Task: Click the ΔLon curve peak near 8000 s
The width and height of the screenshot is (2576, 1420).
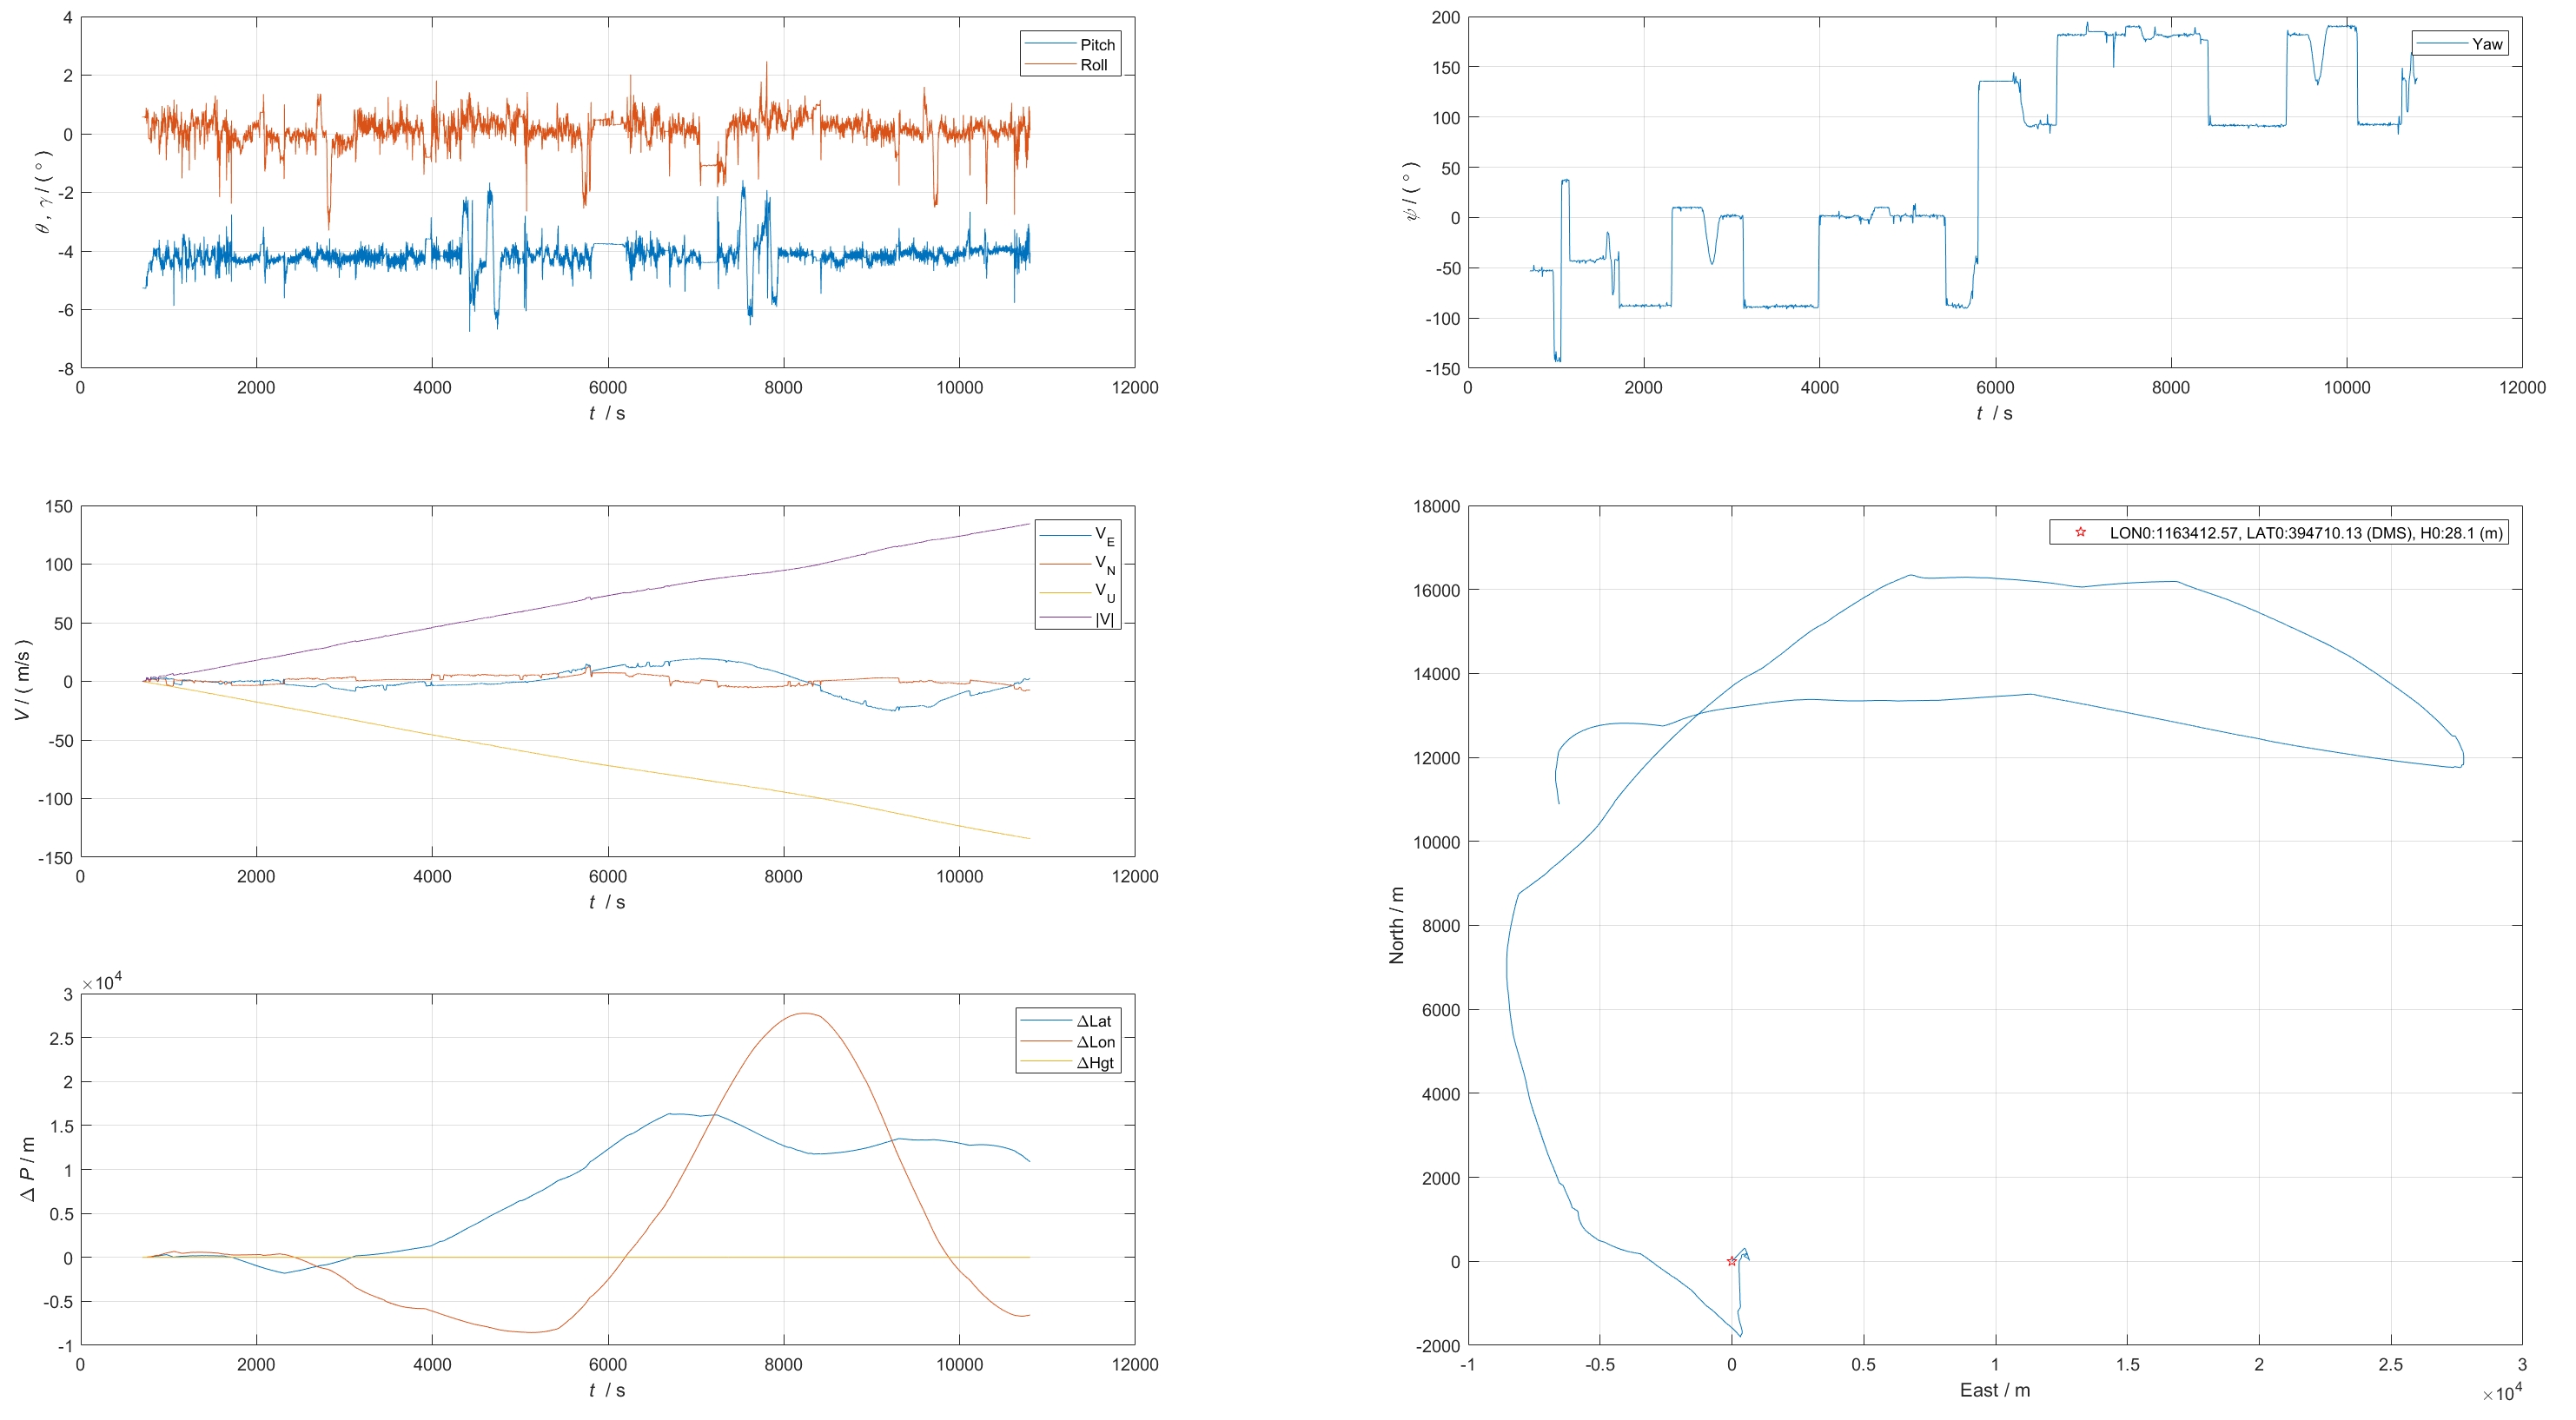Action: point(804,1013)
